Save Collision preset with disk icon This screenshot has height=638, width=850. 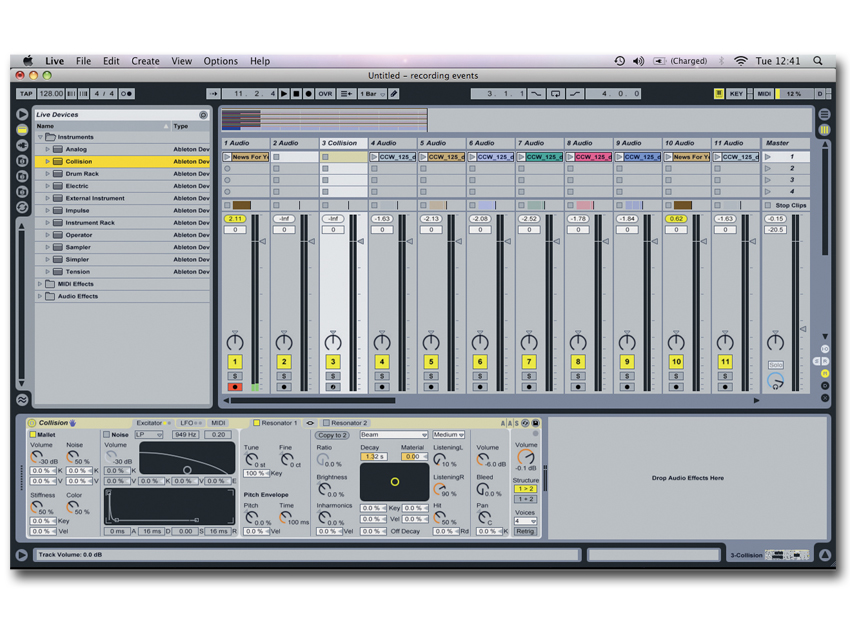[536, 423]
